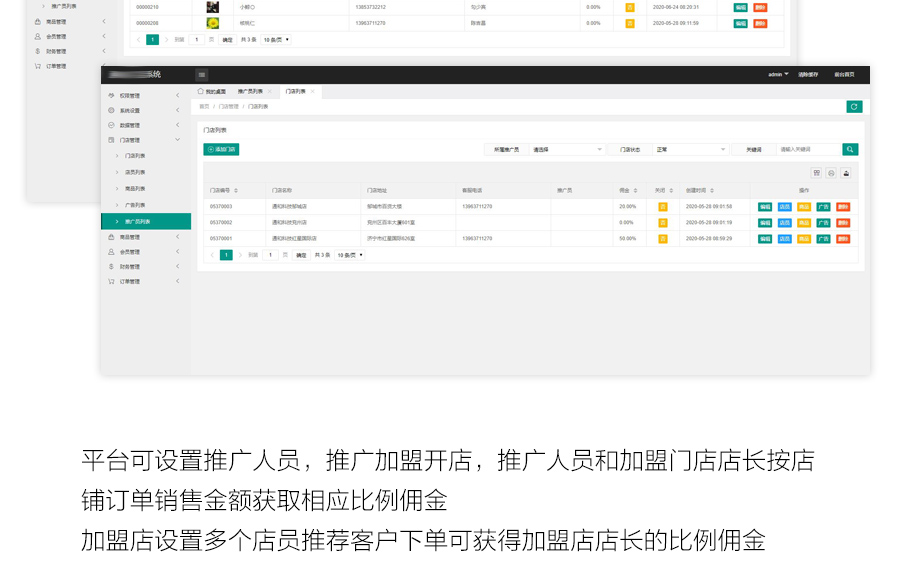The height and width of the screenshot is (588, 900).
Task: Click the green search magnifier button
Action: (x=850, y=149)
